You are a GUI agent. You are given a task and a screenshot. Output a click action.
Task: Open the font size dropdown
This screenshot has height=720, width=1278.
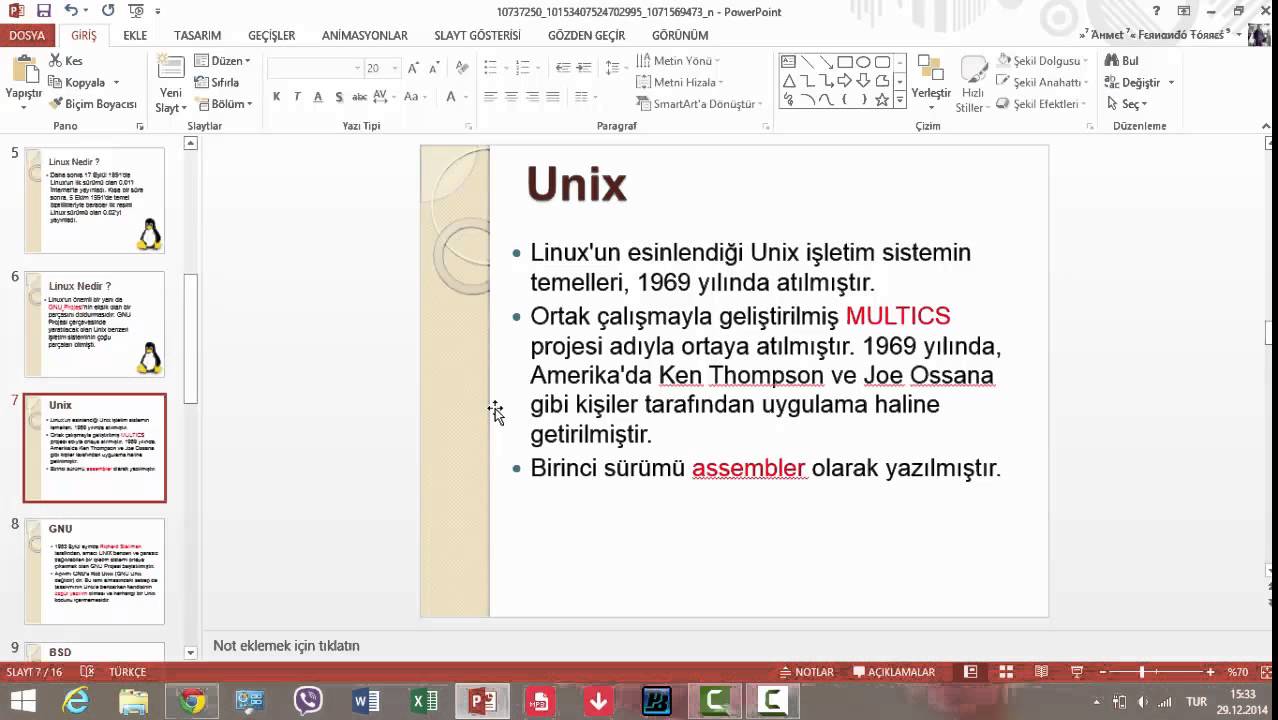[x=393, y=68]
